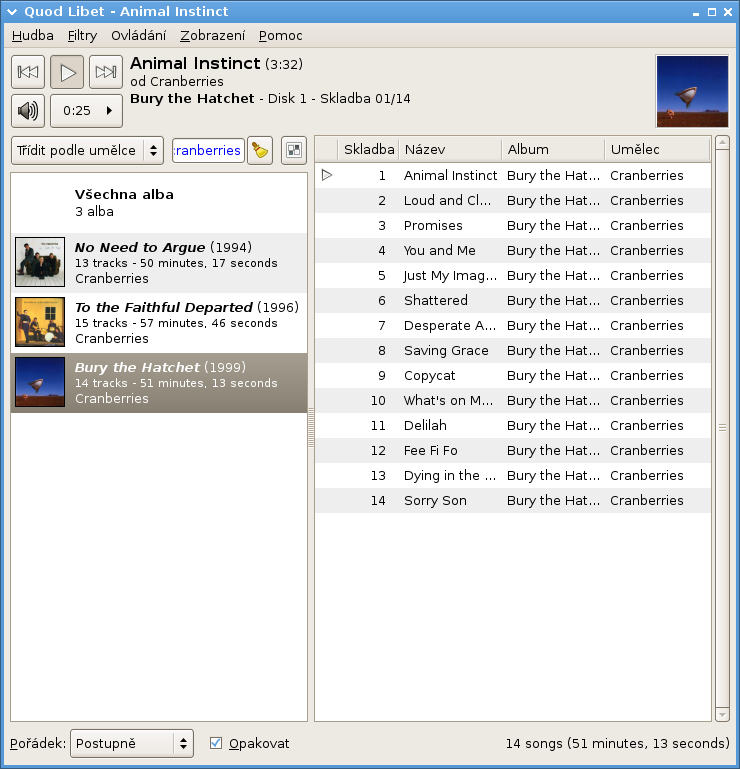Open the Filtry menu
740x769 pixels.
click(82, 36)
